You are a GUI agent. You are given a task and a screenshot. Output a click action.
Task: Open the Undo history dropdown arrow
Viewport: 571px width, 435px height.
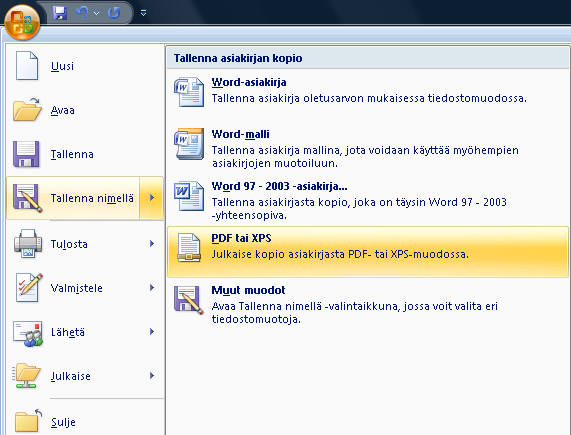[97, 13]
